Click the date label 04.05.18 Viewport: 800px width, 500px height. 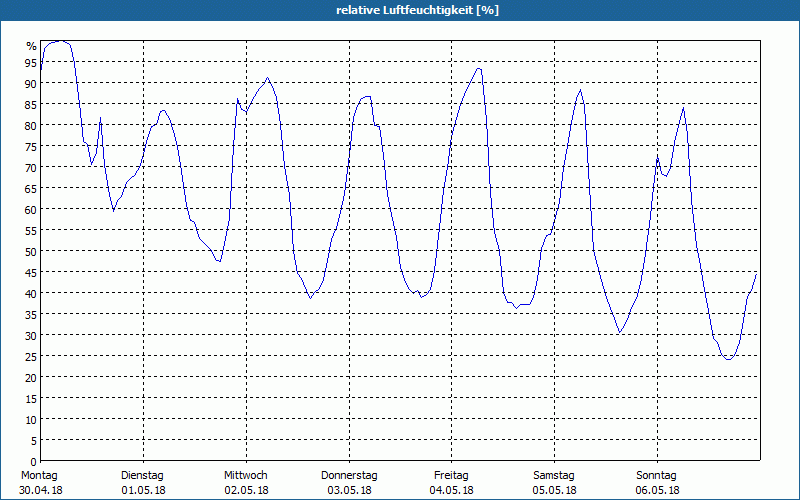452,490
